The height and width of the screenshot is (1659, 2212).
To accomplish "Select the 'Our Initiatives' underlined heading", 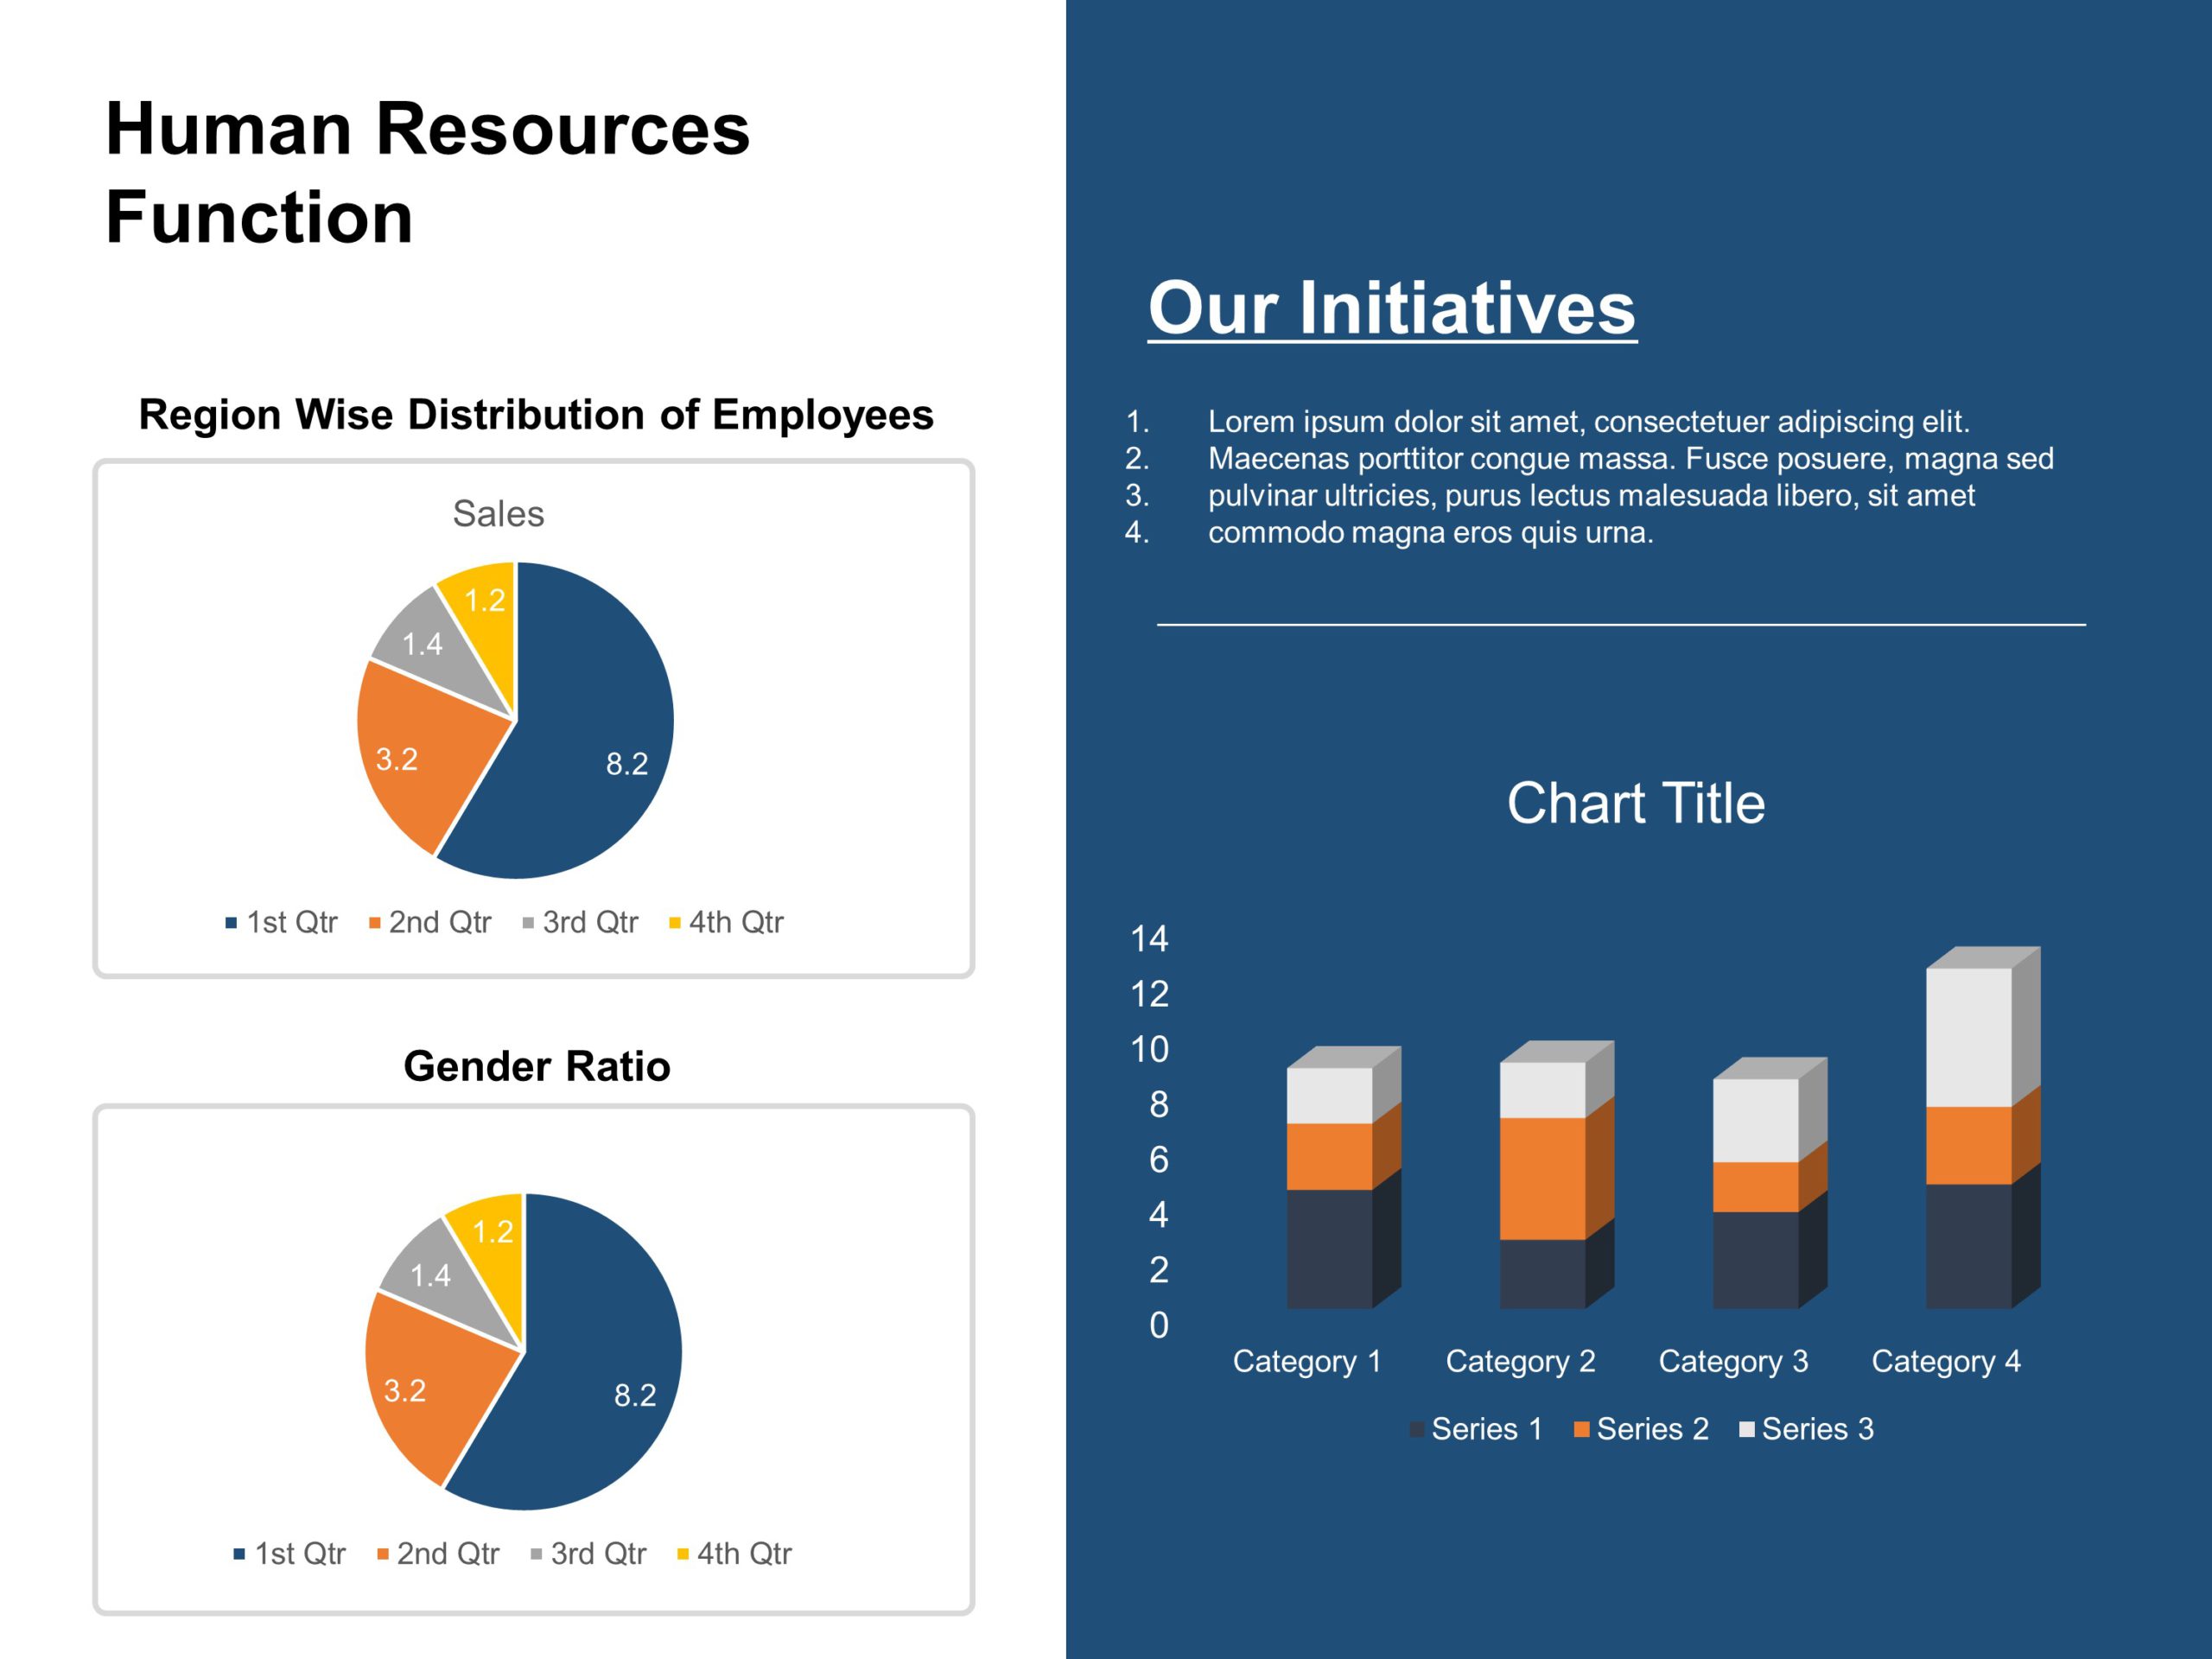I will 1392,308.
